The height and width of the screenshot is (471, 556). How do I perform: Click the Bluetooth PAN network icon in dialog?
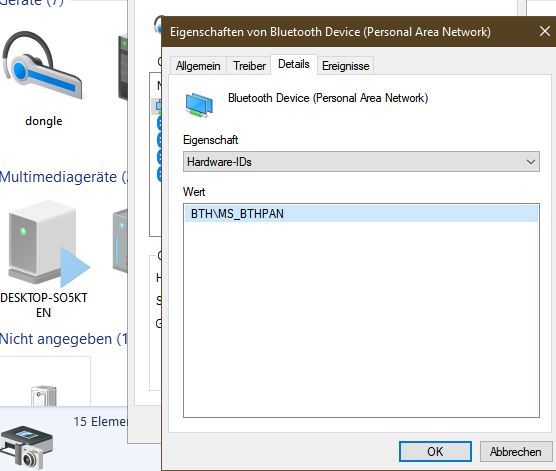199,105
